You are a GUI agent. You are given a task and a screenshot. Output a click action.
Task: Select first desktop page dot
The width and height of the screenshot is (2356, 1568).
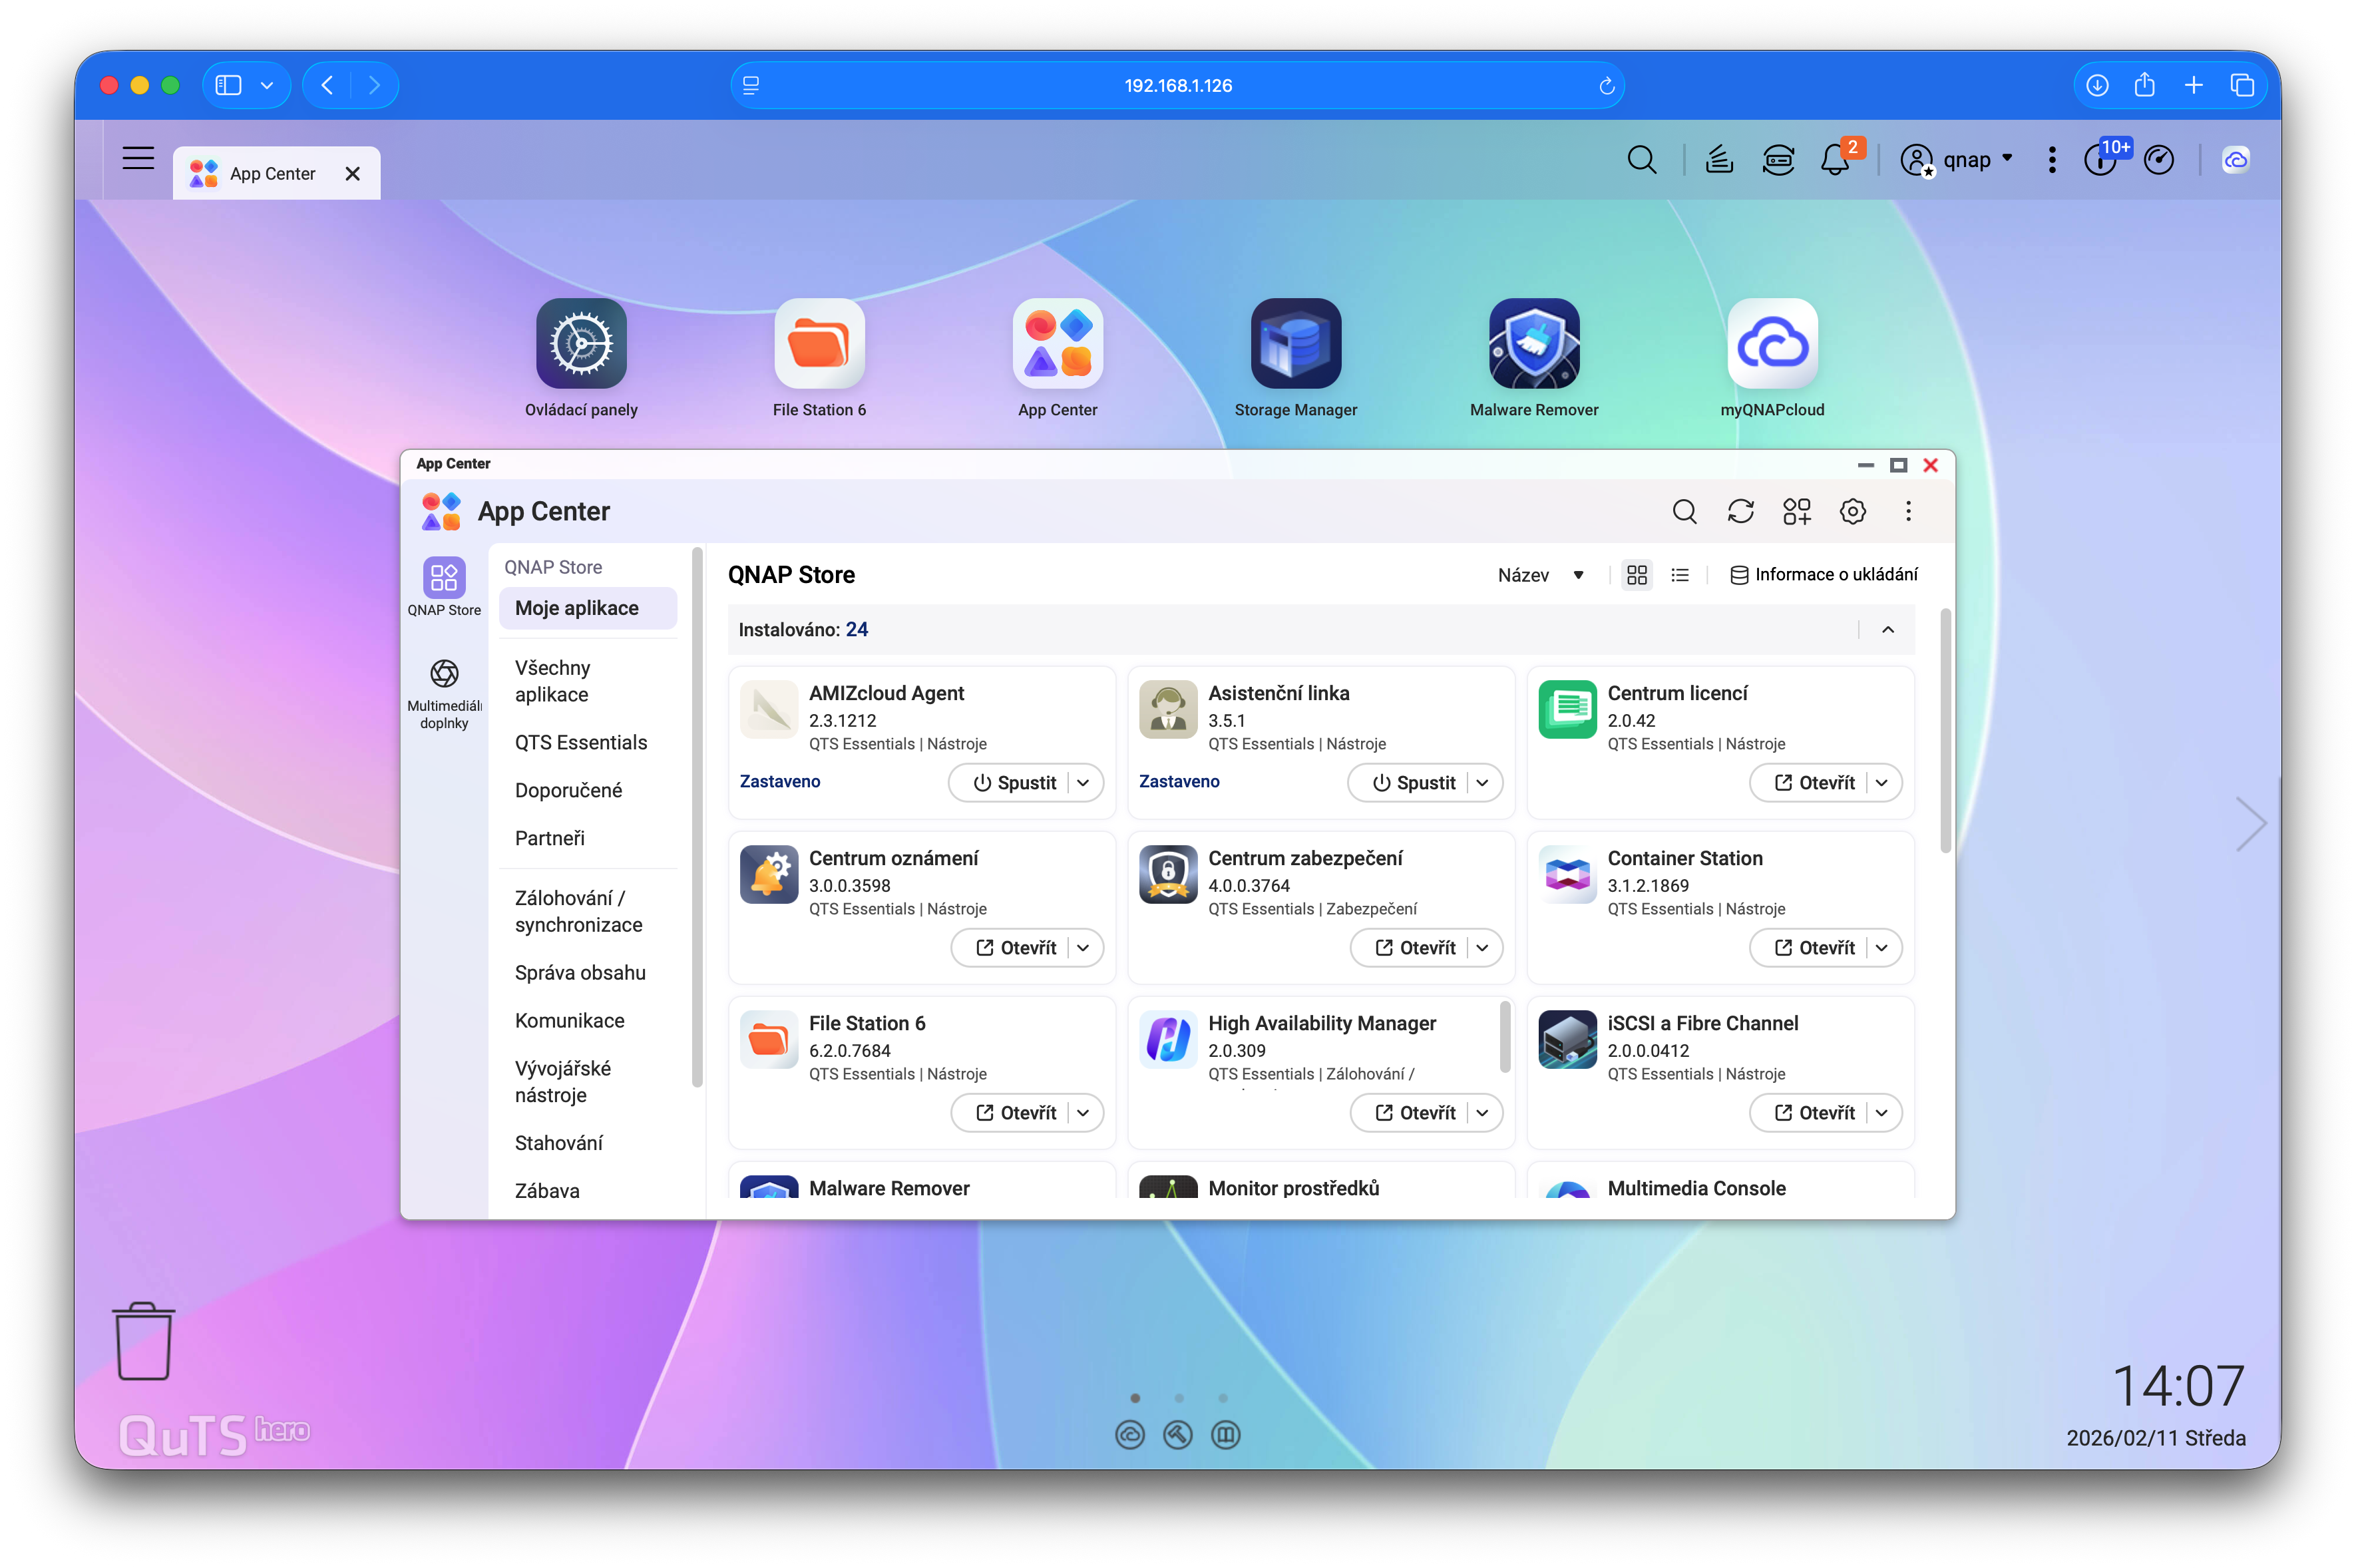1135,1398
